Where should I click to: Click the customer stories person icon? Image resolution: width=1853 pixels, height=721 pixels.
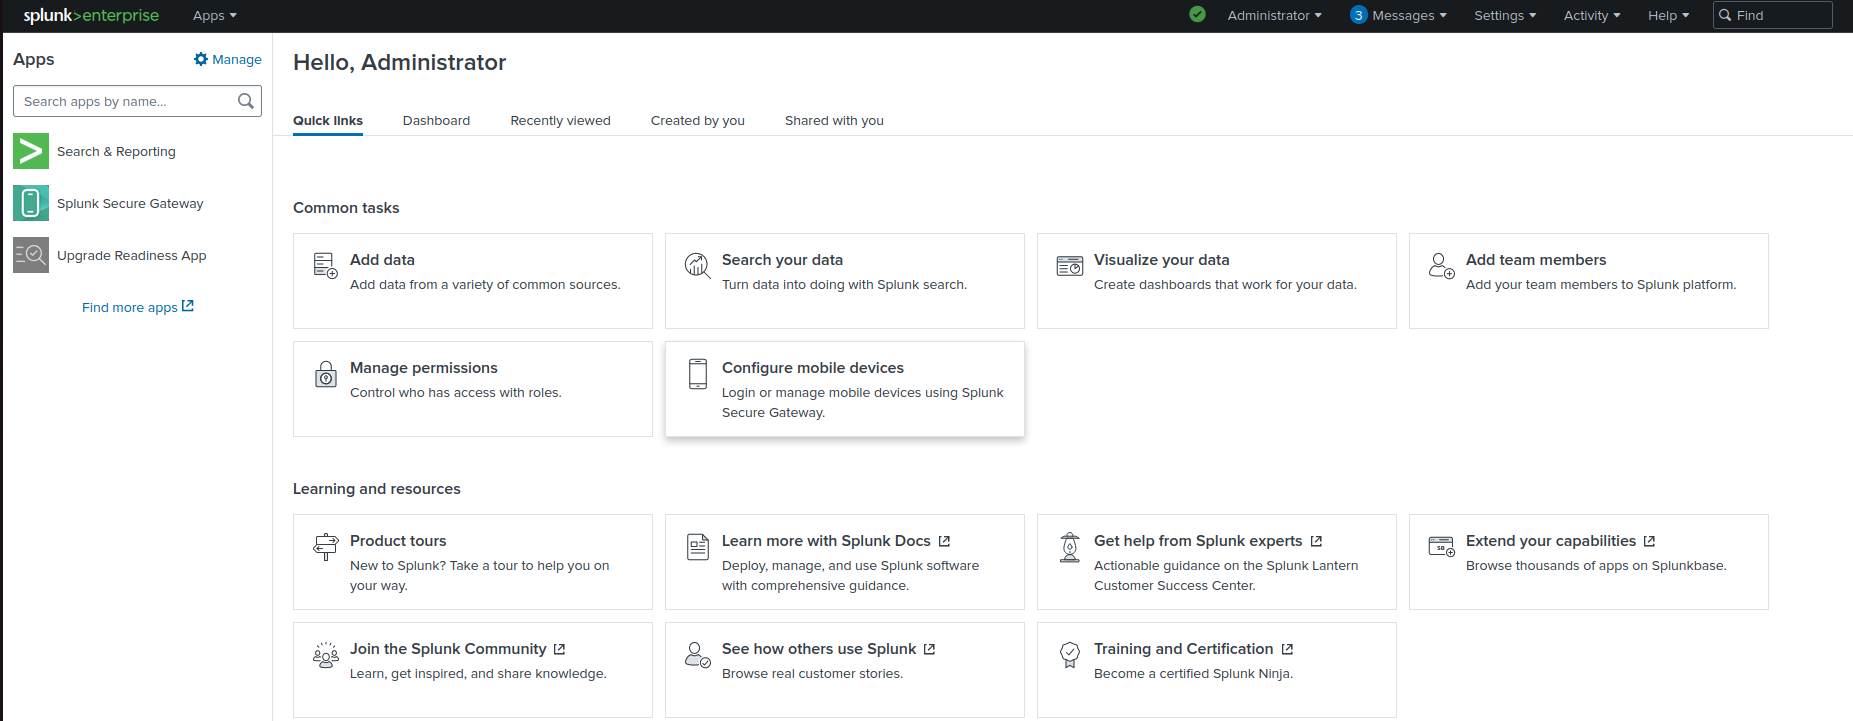tap(697, 655)
